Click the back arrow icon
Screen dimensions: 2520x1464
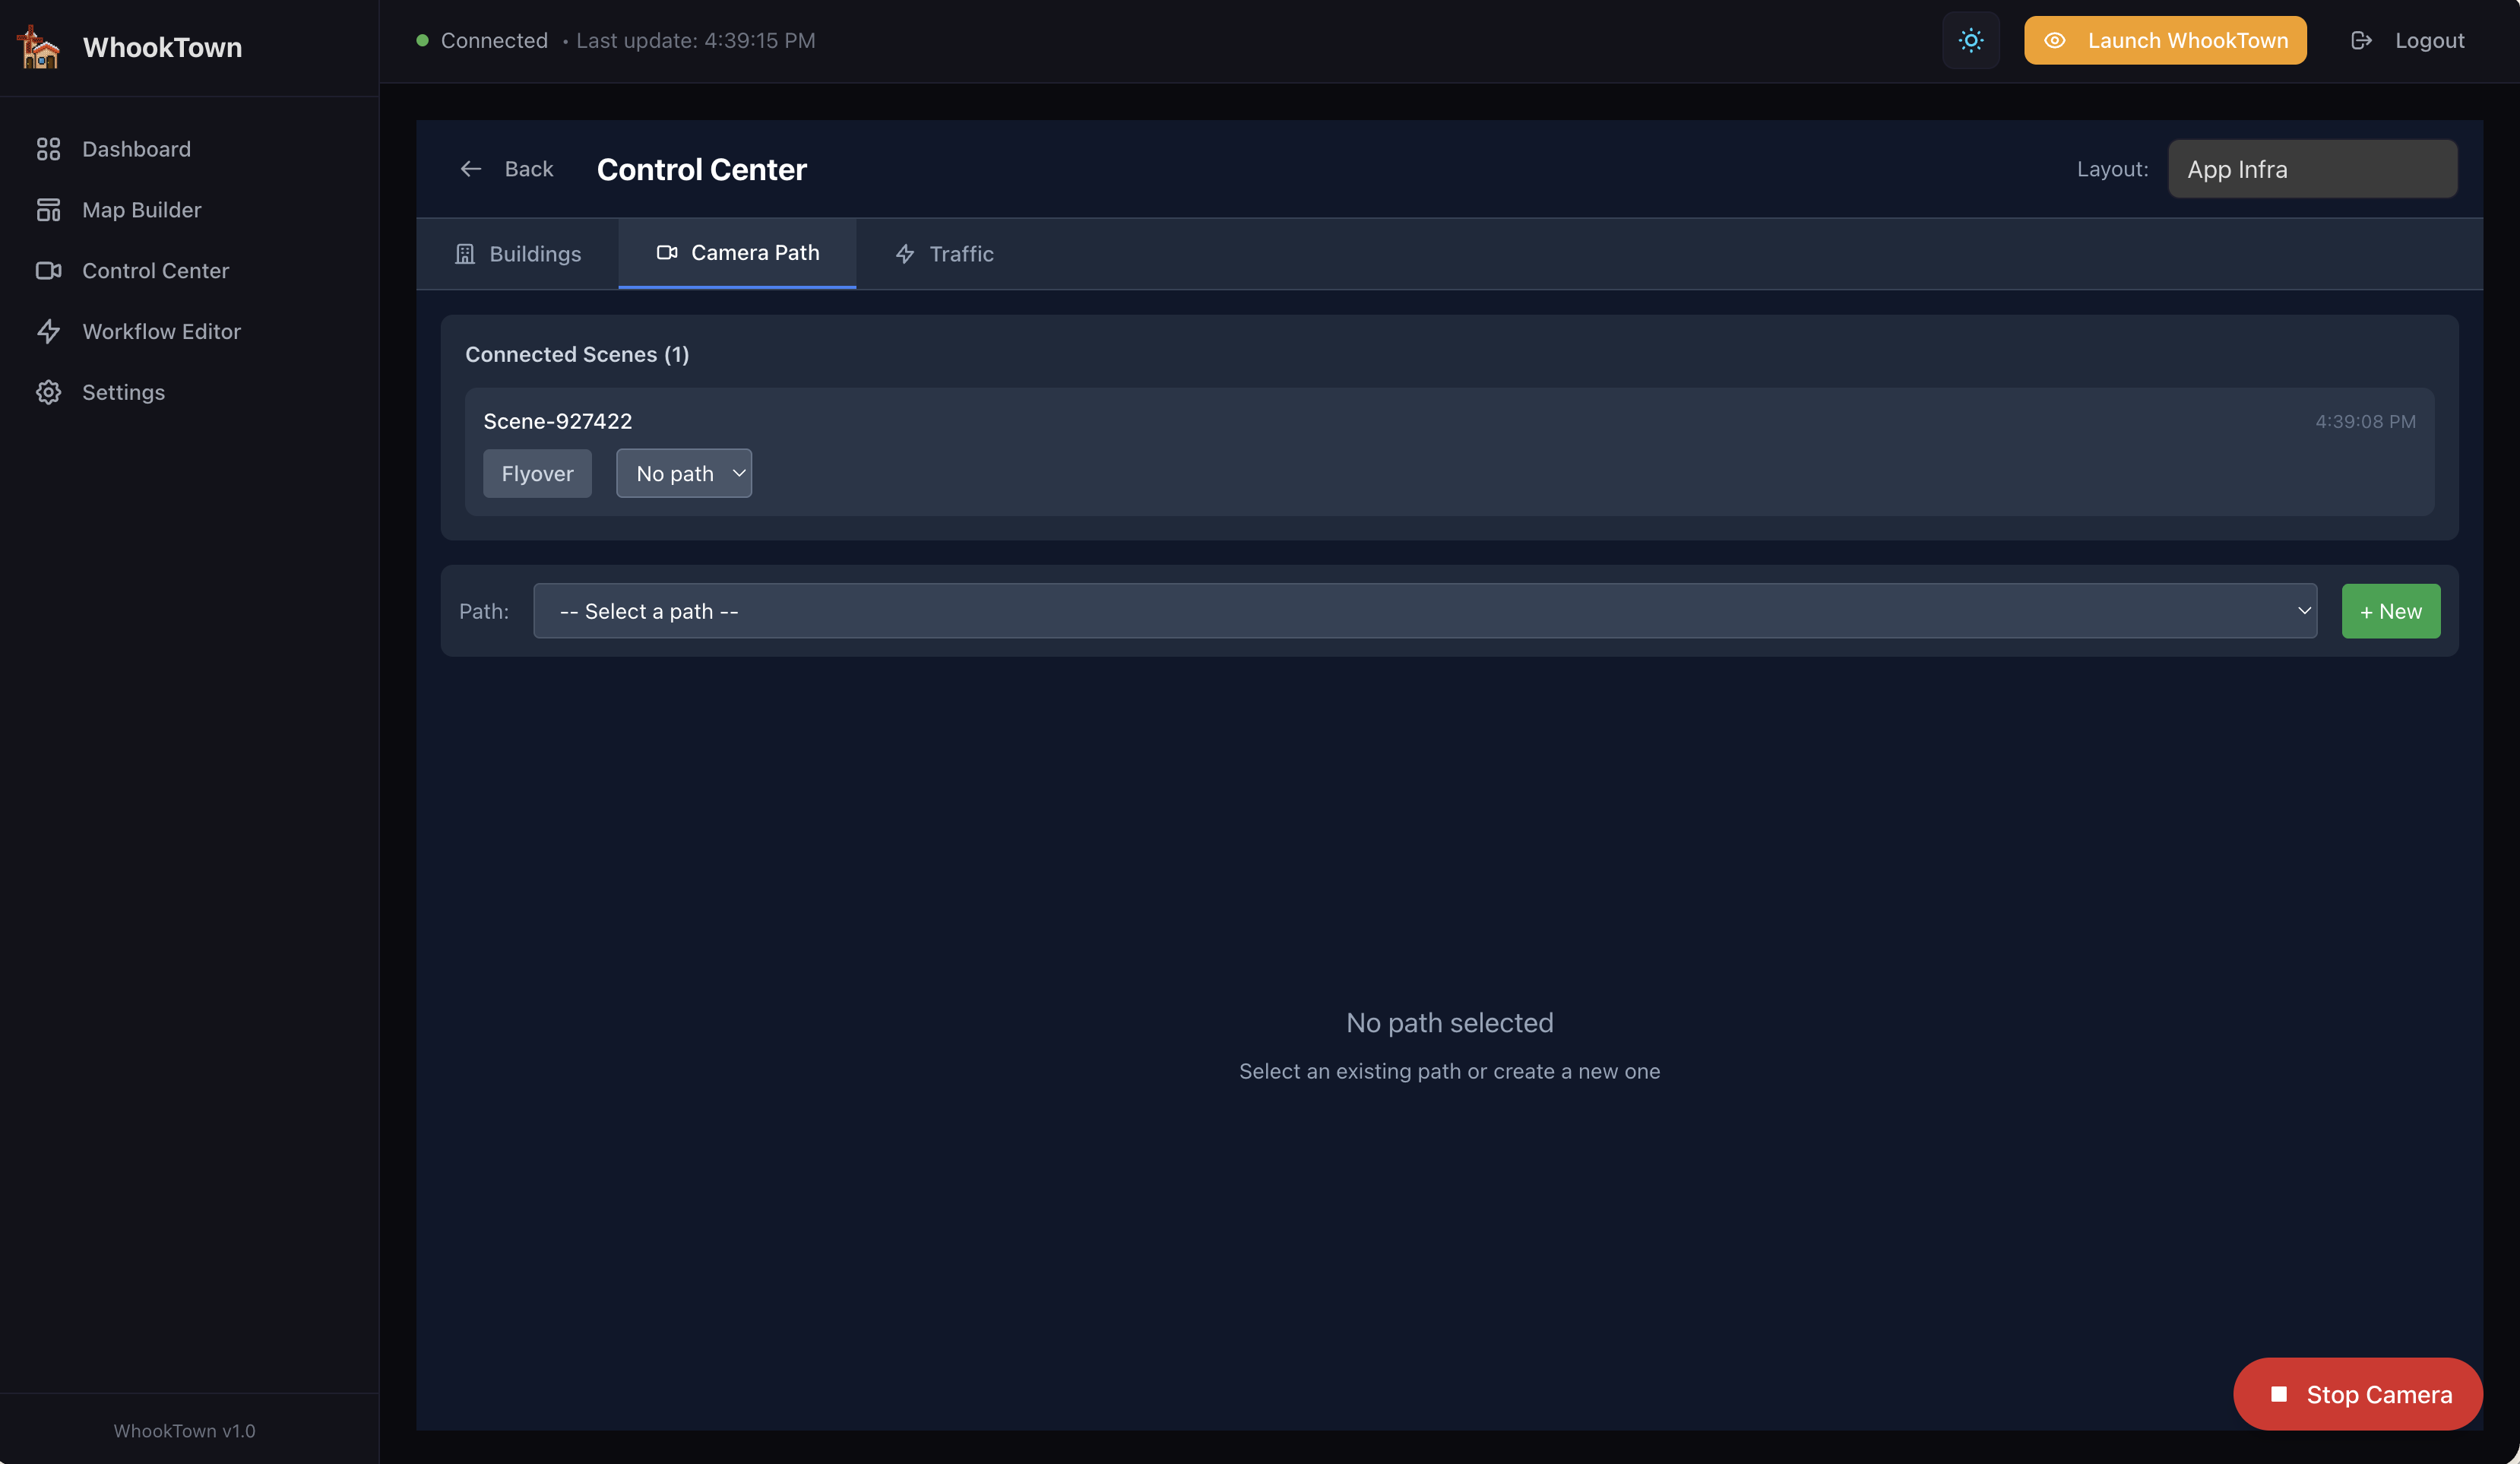click(x=470, y=169)
